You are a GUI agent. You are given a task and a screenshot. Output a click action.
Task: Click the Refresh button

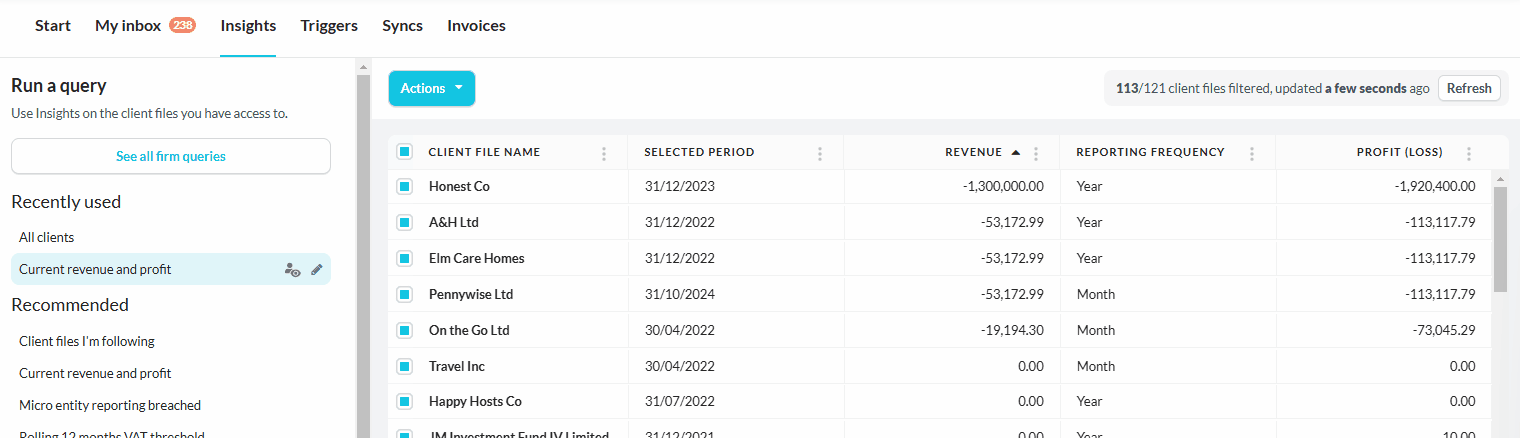pos(1469,88)
